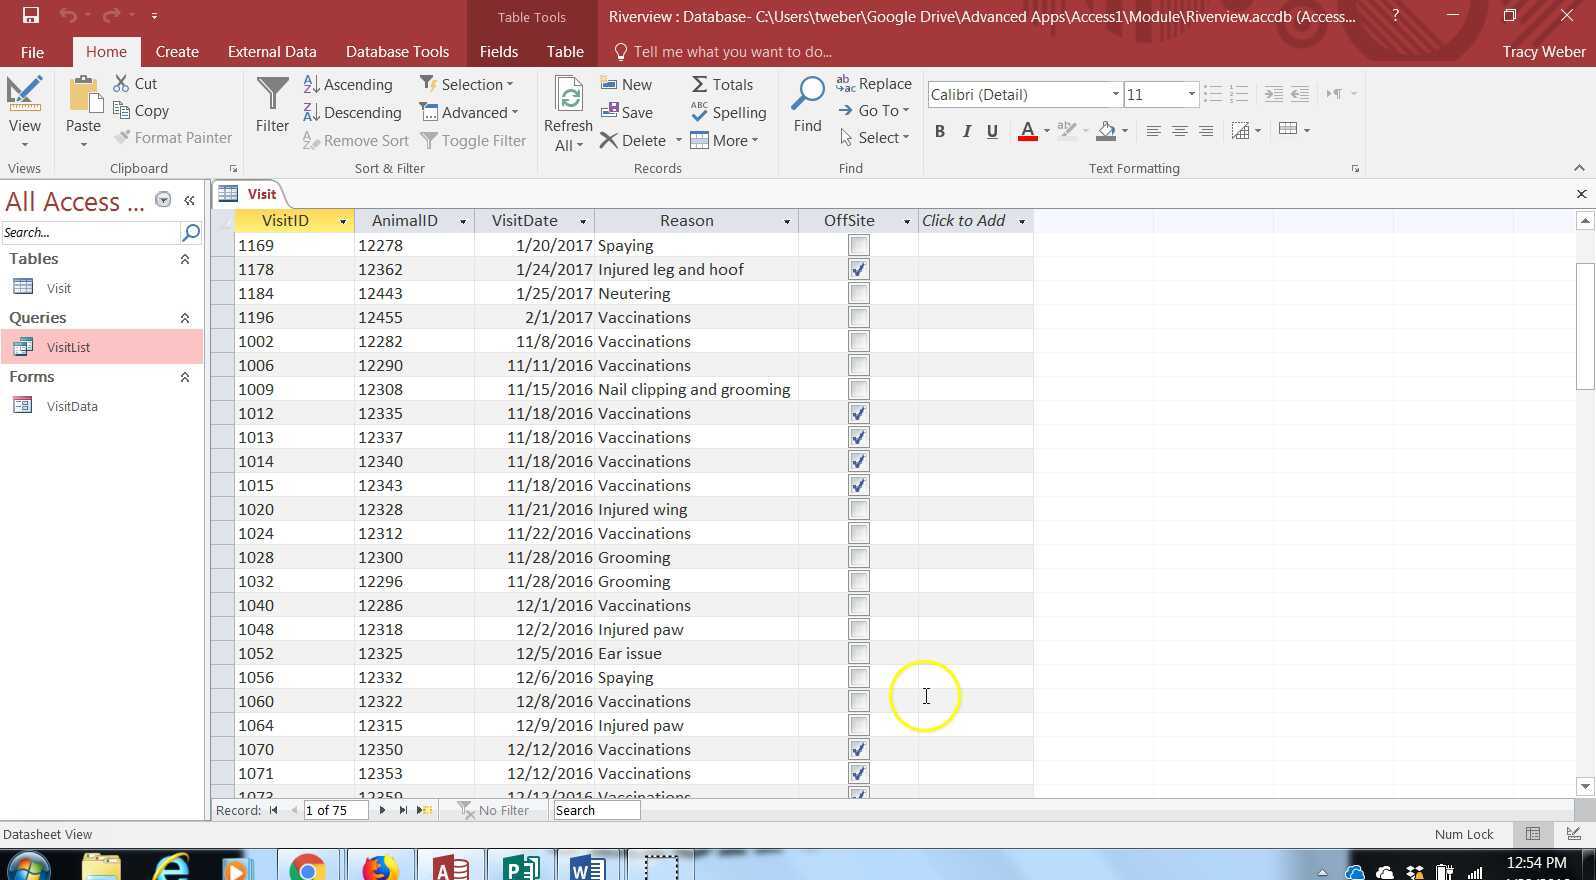
Task: Open OffSite column filter dropdown
Action: pos(907,221)
